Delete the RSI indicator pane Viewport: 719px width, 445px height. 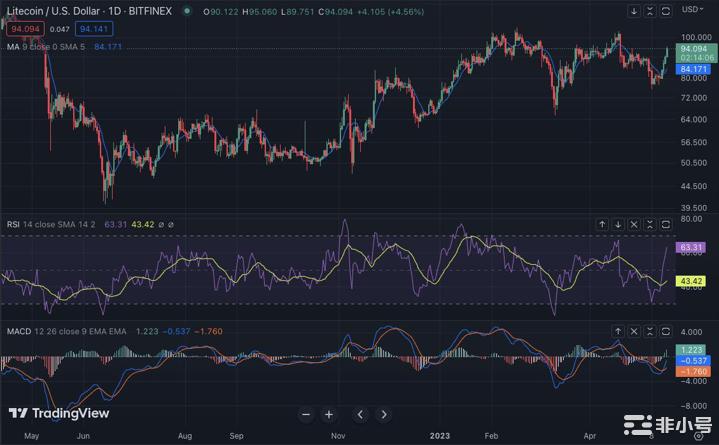point(634,225)
